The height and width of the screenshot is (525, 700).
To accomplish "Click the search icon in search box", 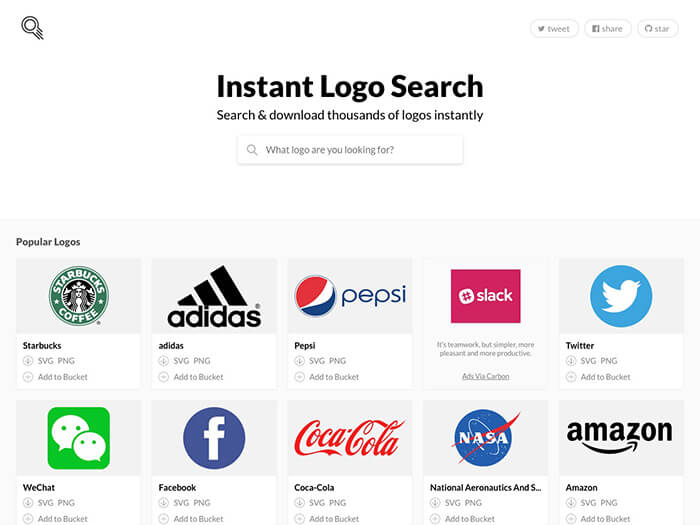I will pos(252,150).
